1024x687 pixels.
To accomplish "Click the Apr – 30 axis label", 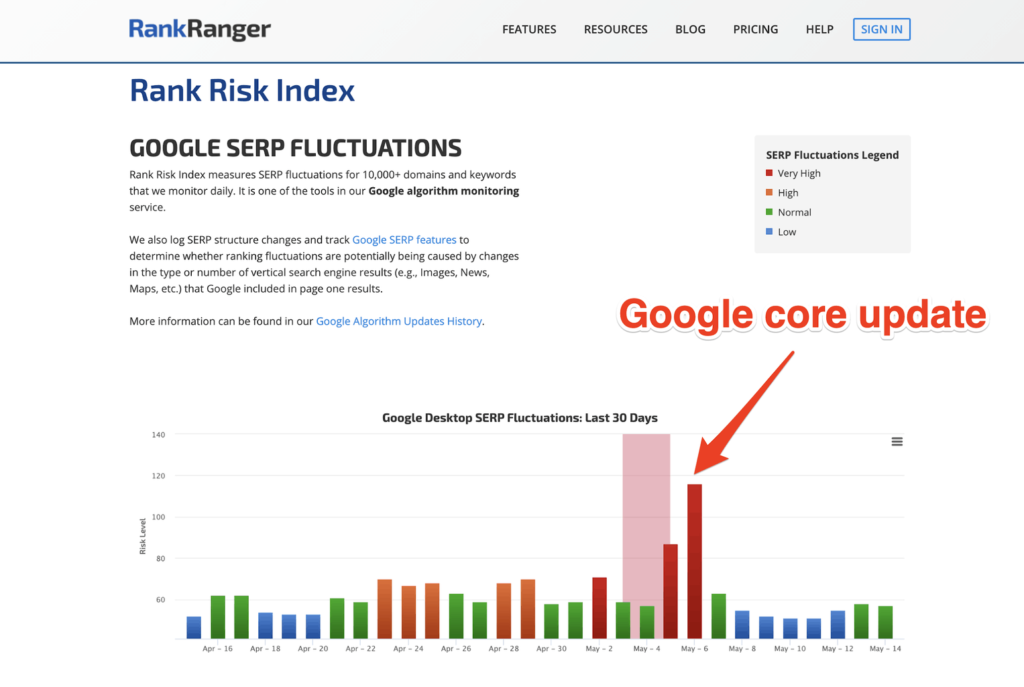I will click(x=551, y=648).
